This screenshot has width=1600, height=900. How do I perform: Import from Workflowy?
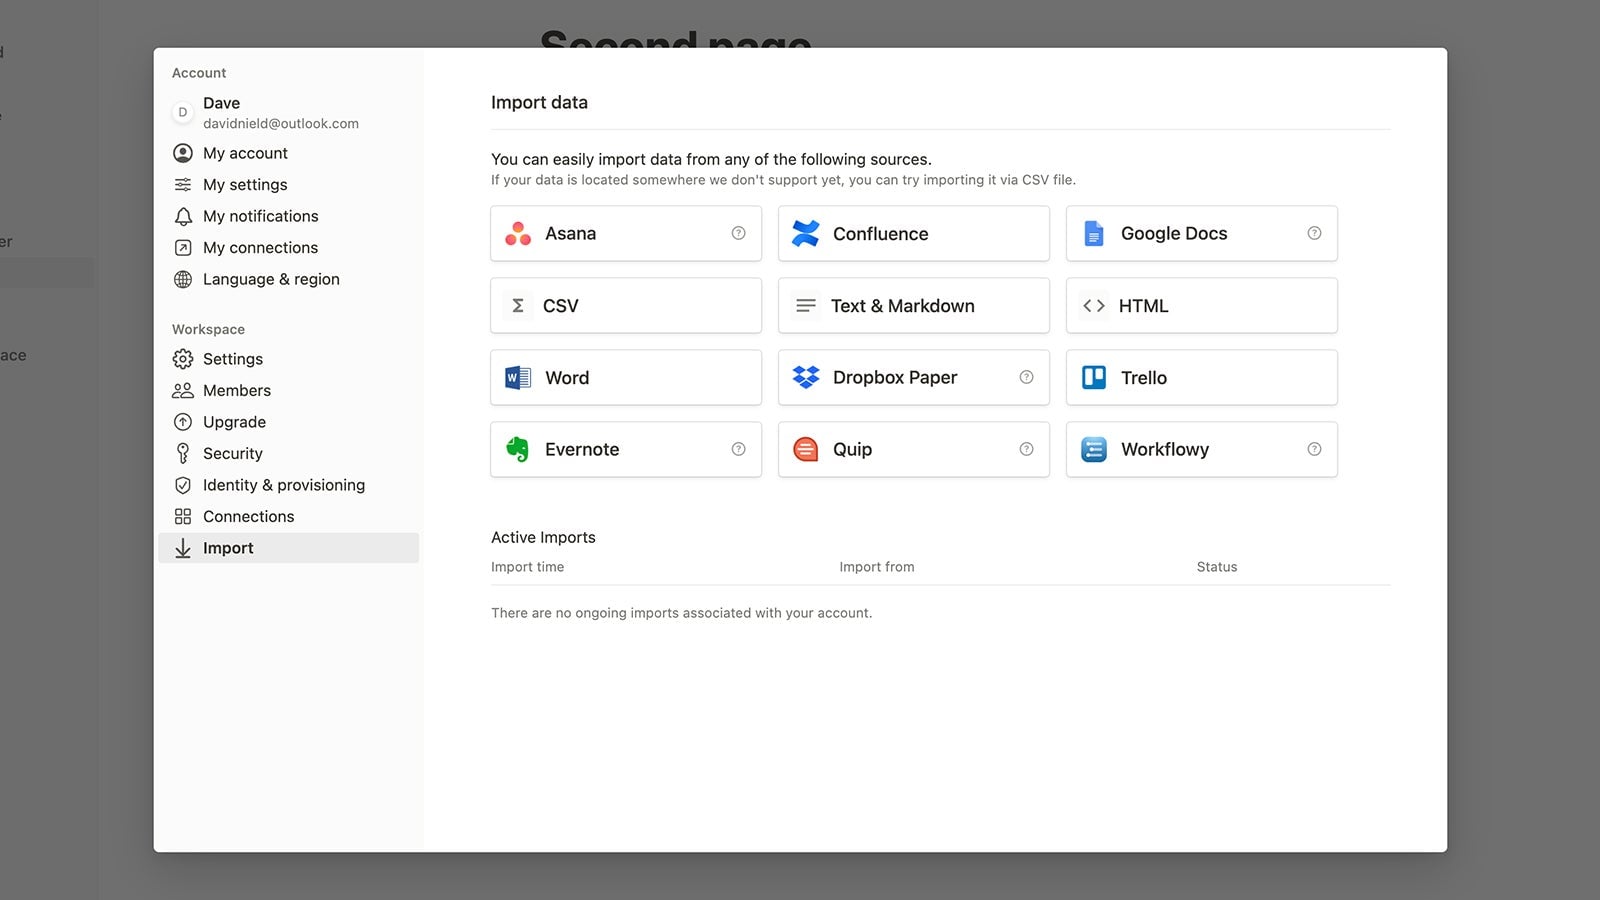[x=1202, y=450]
